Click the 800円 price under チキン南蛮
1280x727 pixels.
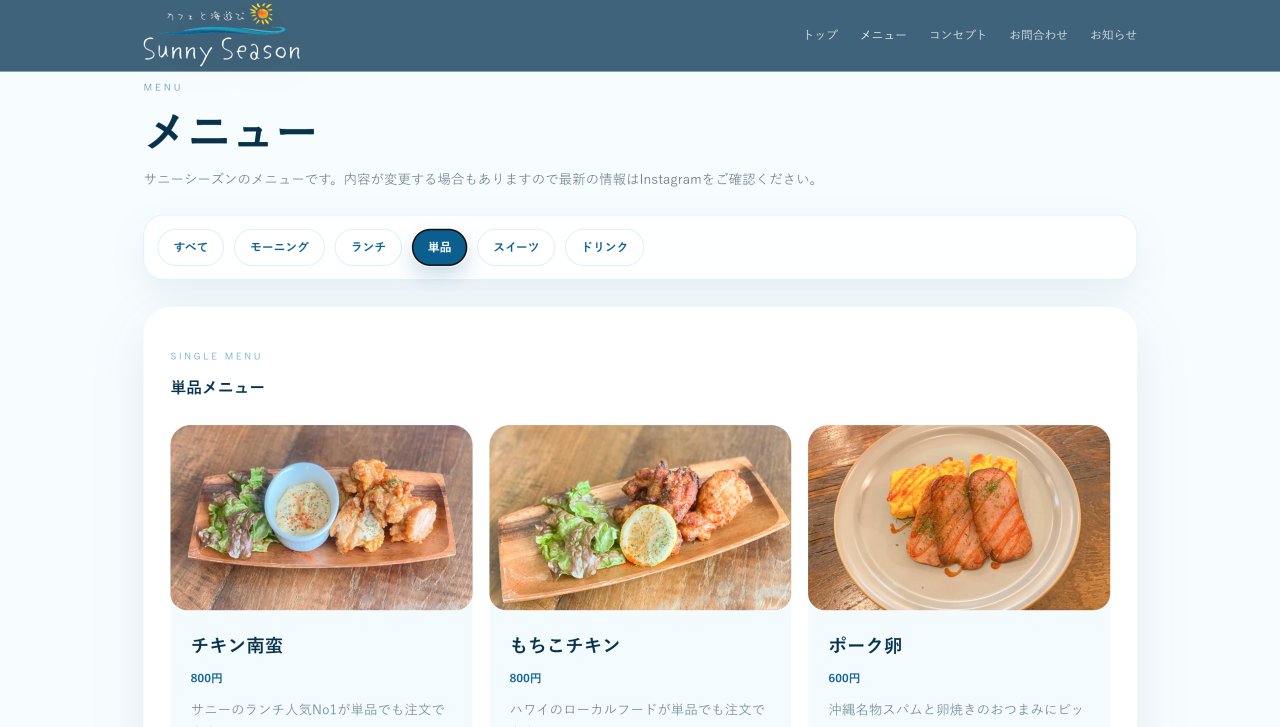pos(207,678)
